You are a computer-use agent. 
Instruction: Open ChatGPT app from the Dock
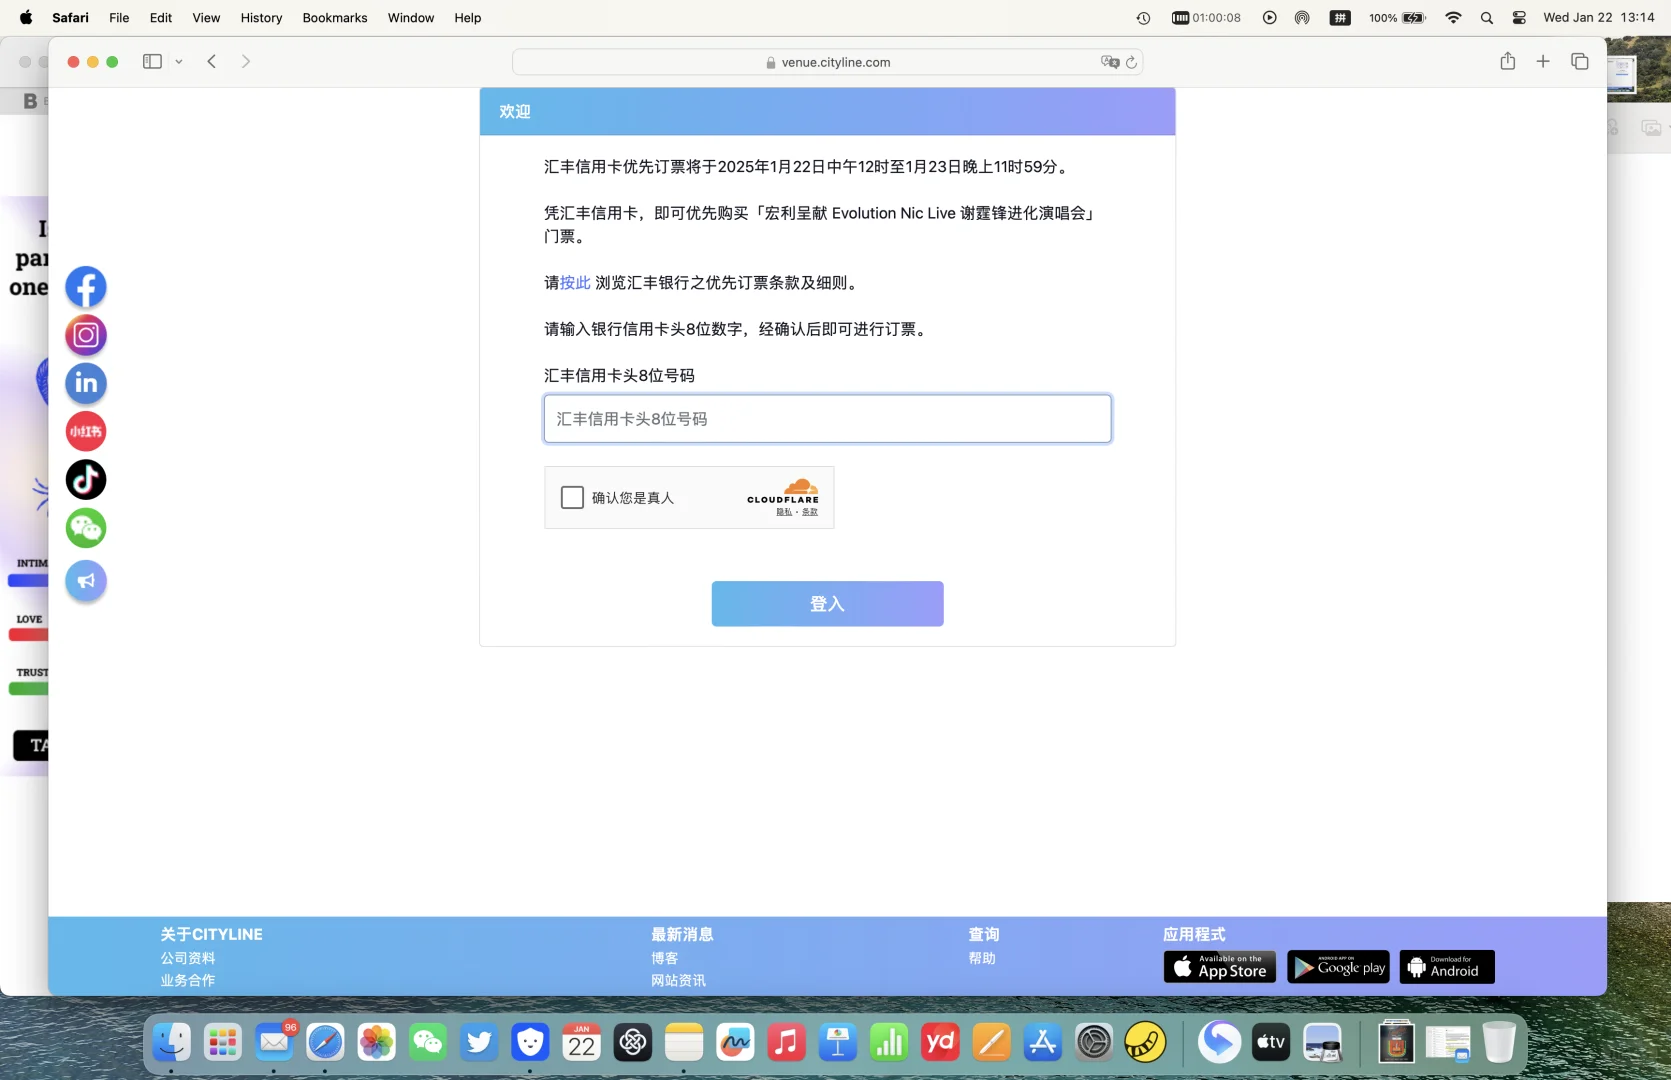632,1043
